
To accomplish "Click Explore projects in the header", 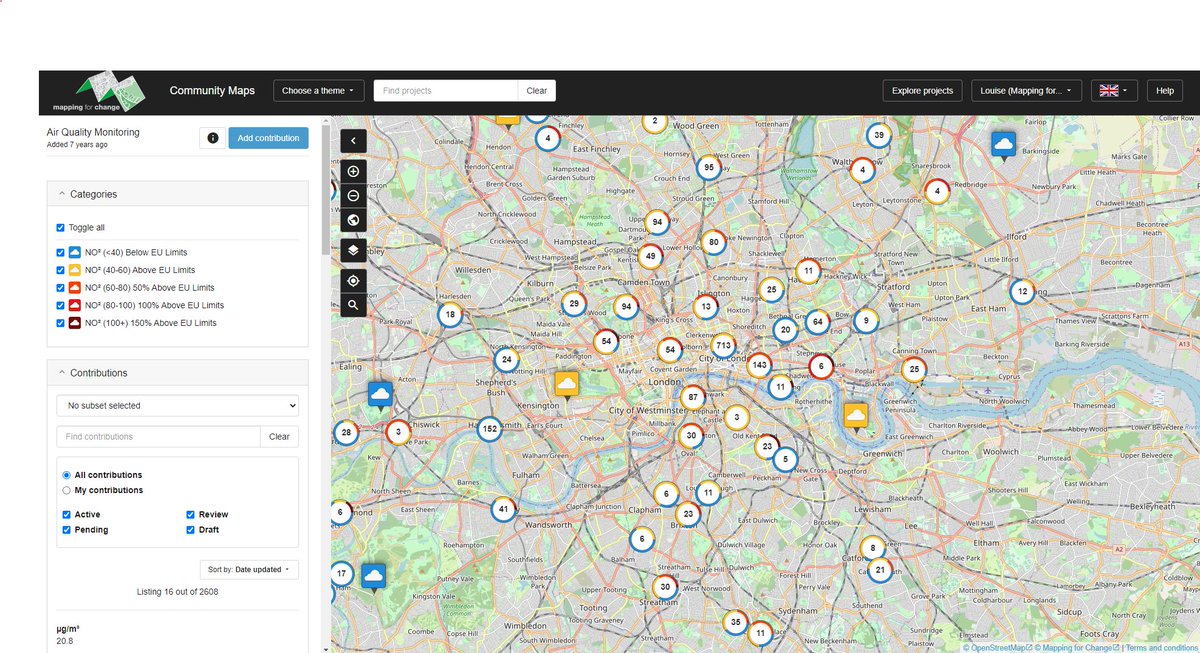I will (x=923, y=91).
